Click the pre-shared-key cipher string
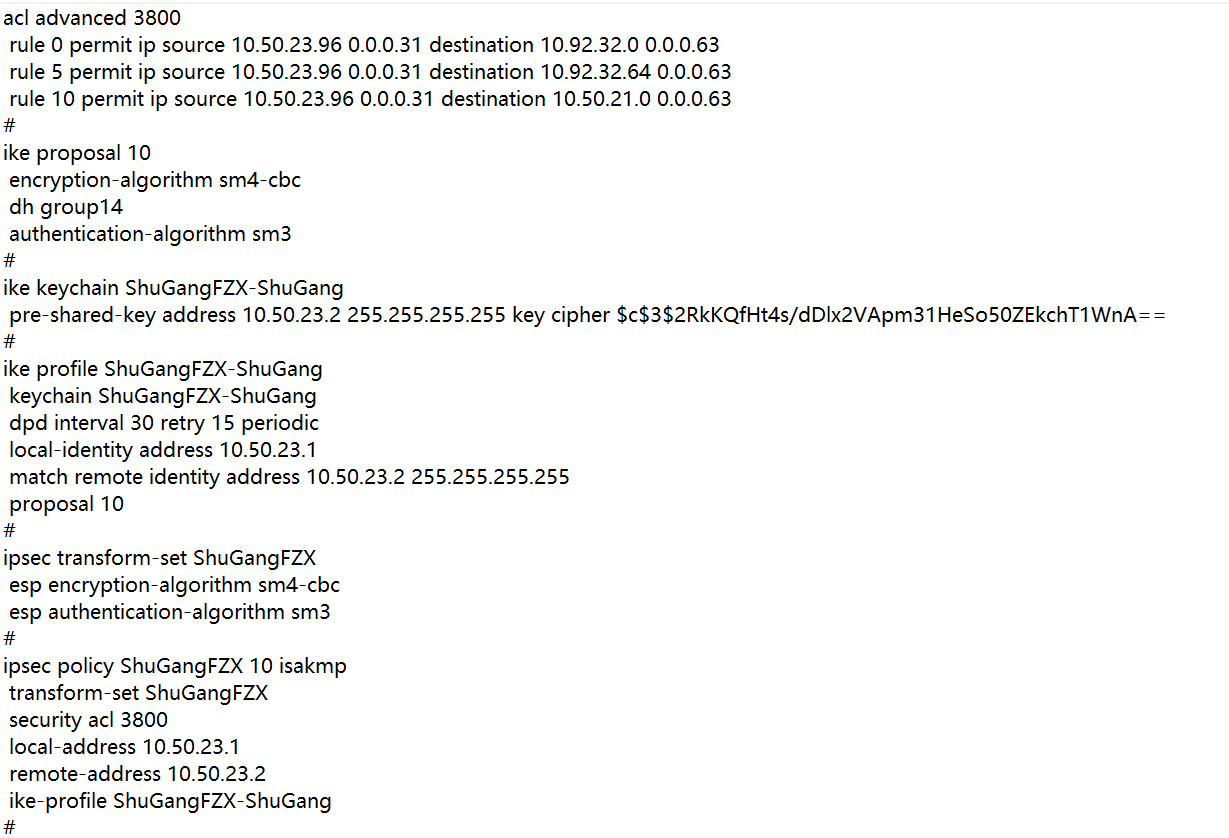The width and height of the screenshot is (1229, 838). [x=890, y=315]
